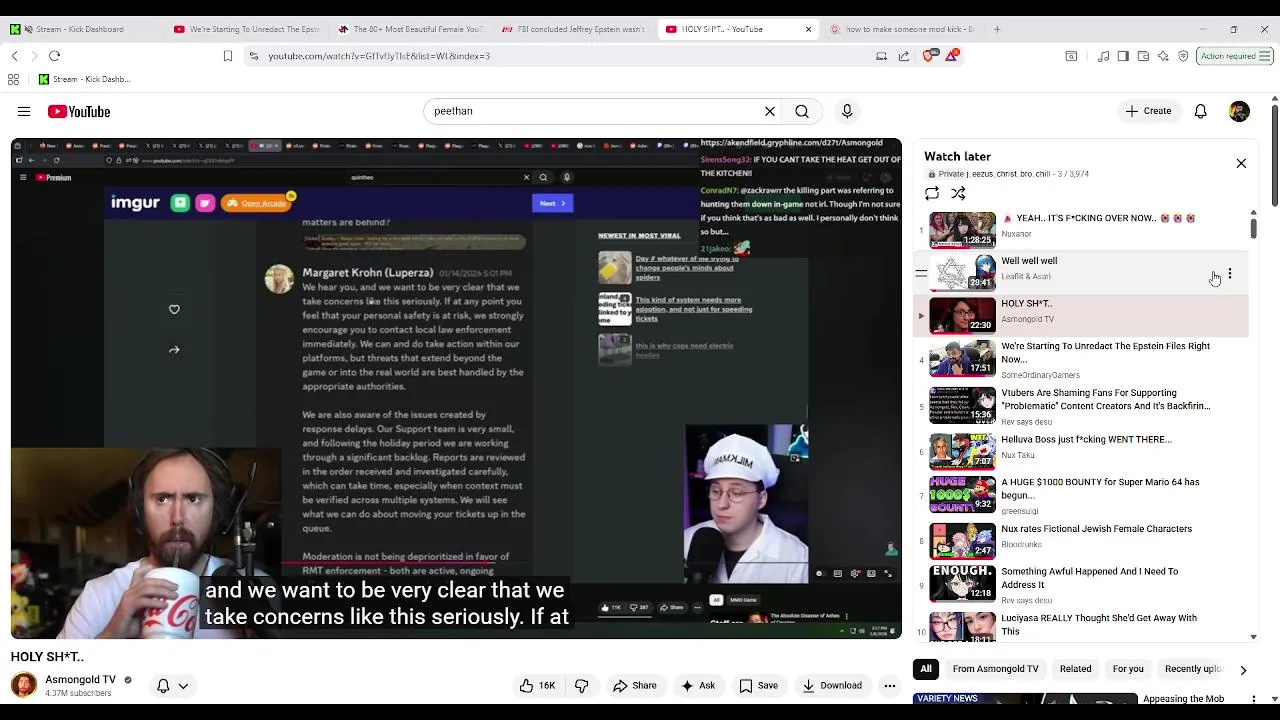Open YouTube notifications bell
1280x720 pixels.
coord(1200,111)
